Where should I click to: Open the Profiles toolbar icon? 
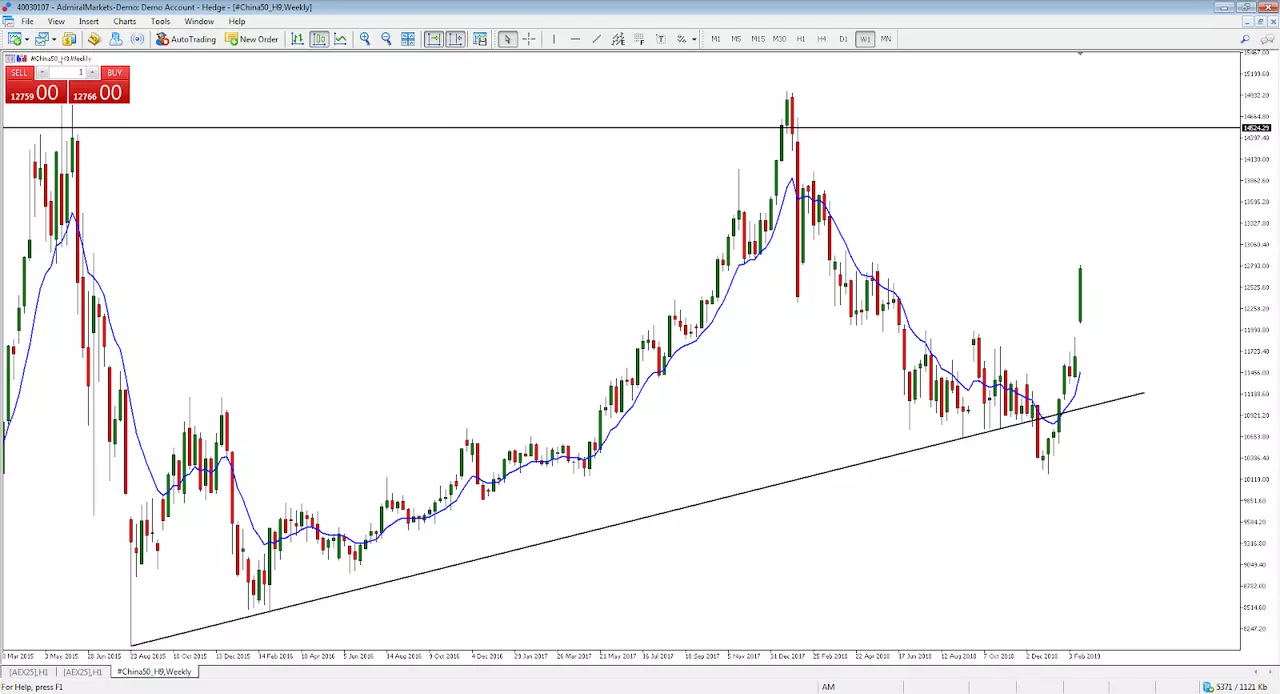tap(42, 39)
